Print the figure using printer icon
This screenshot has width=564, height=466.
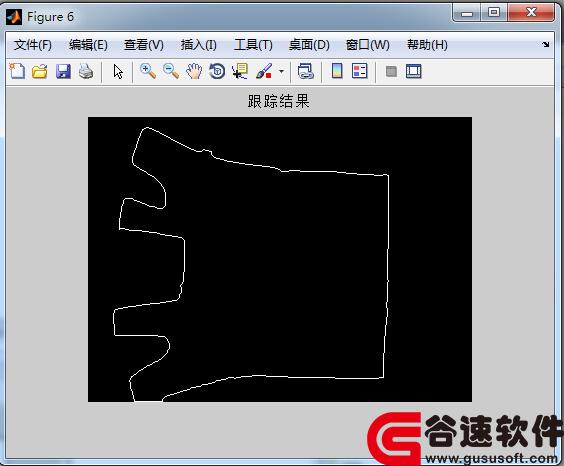pyautogui.click(x=86, y=71)
